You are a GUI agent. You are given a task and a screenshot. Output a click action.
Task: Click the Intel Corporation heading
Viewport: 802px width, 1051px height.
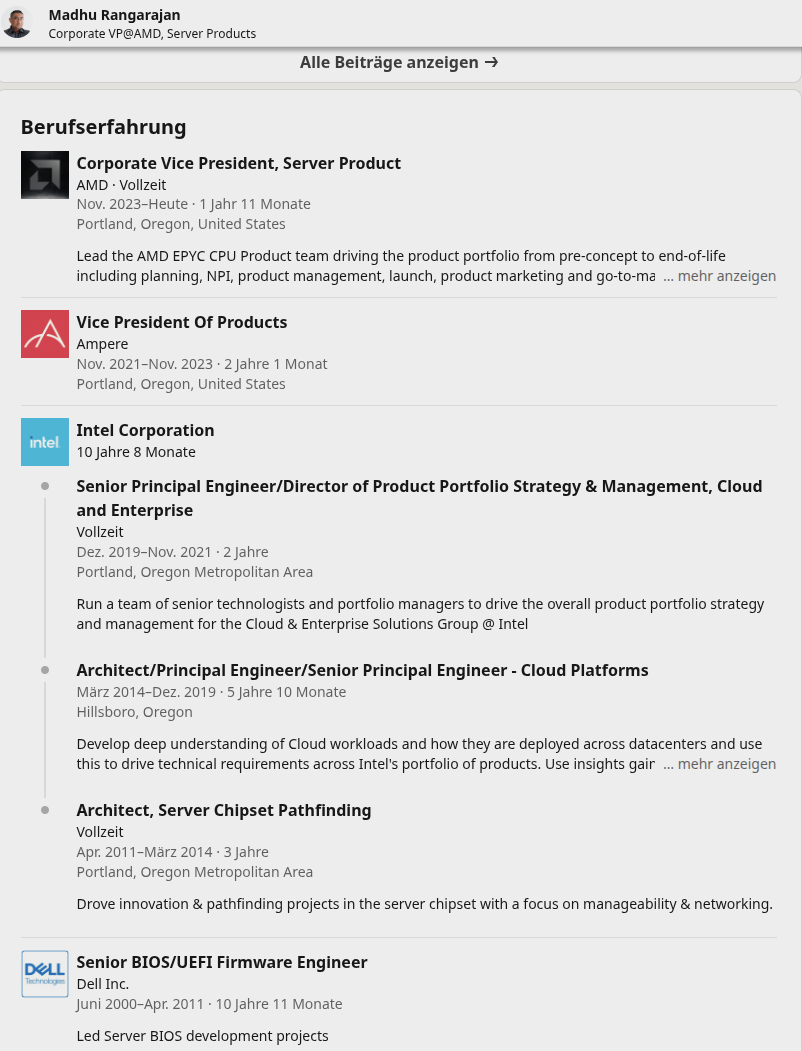[x=145, y=430]
